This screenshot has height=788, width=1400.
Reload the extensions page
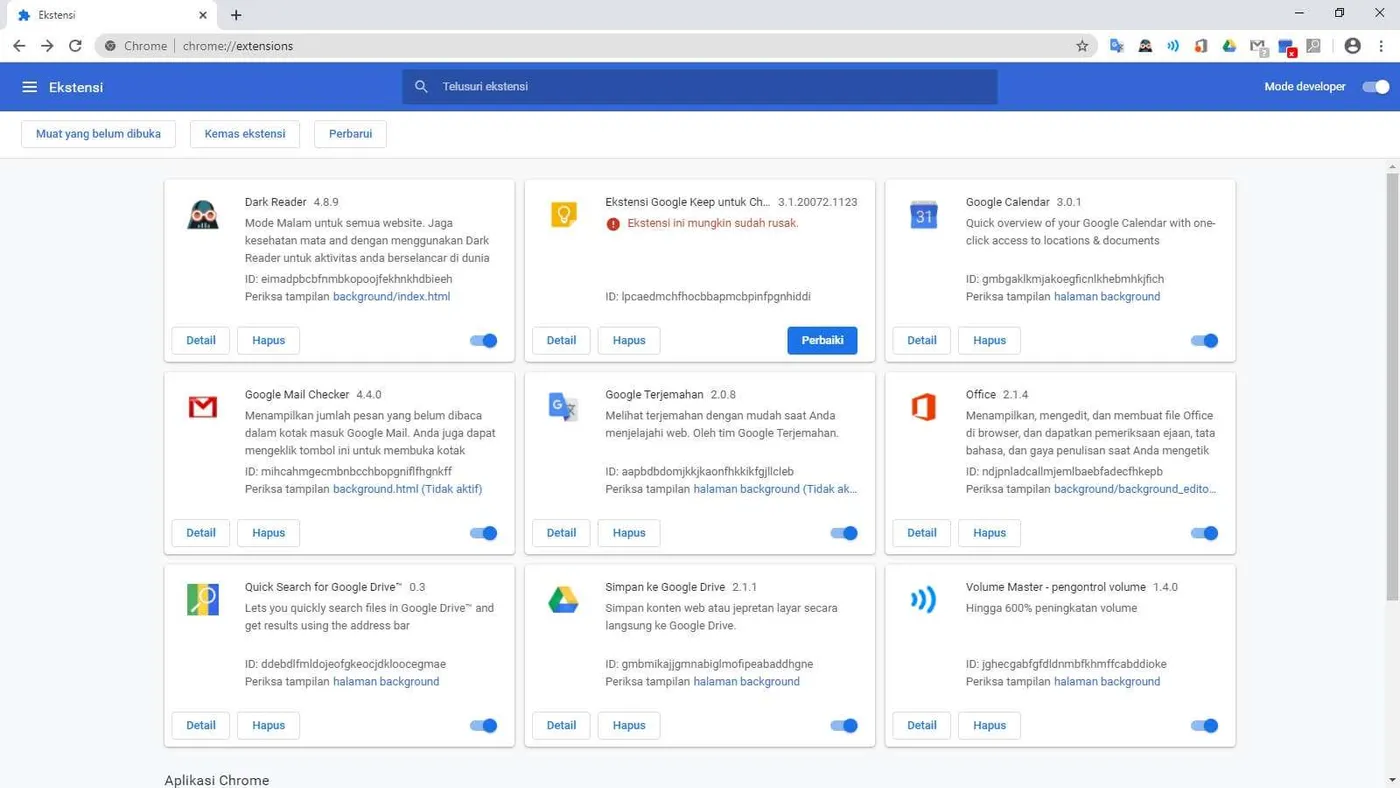click(x=75, y=46)
